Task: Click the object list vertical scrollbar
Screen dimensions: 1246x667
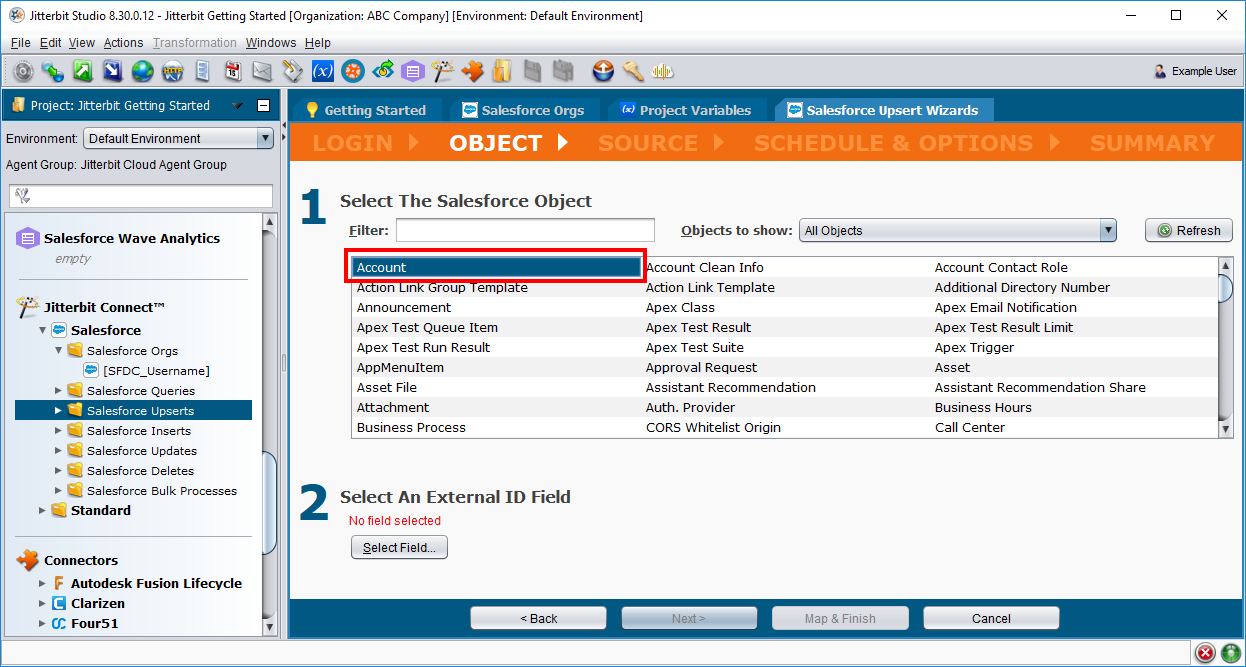Action: (1225, 346)
